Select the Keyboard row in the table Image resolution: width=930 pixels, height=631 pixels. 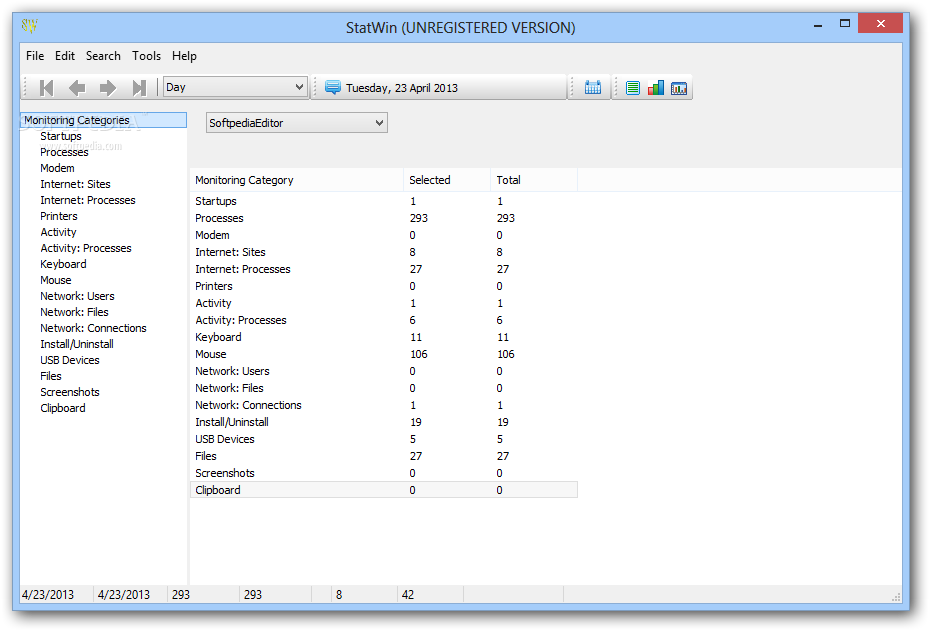click(x=384, y=337)
